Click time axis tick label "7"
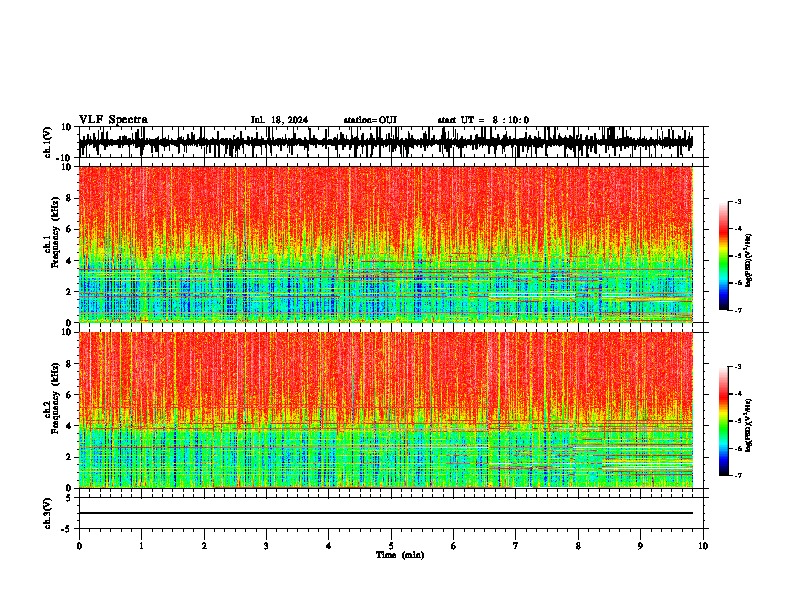Screen dimensions: 792x612 point(516,546)
